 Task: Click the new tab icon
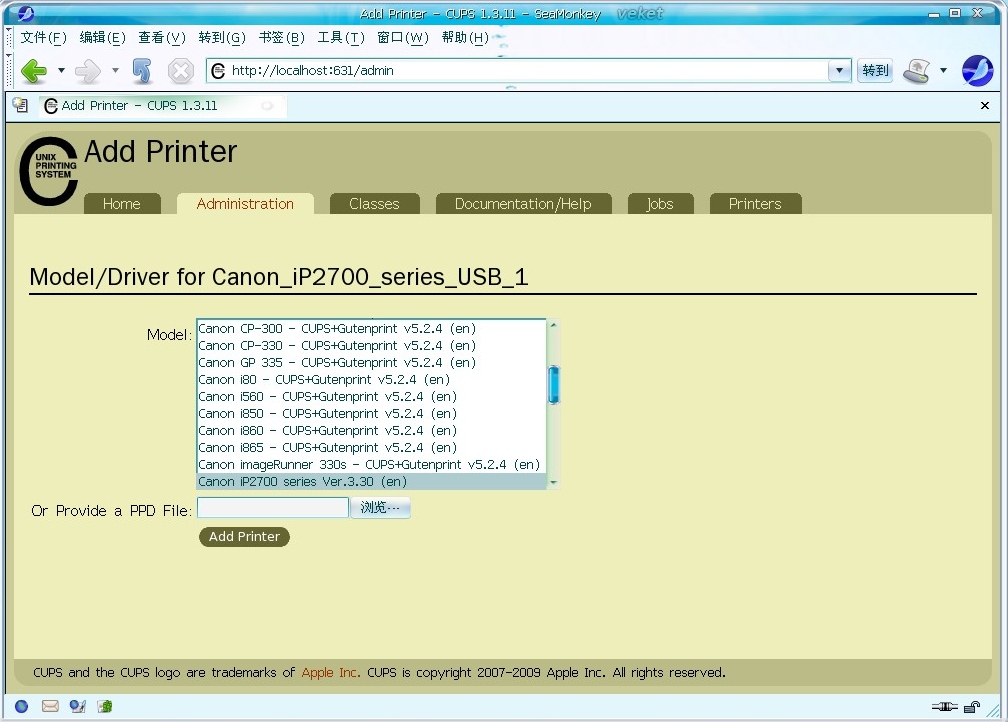[21, 105]
